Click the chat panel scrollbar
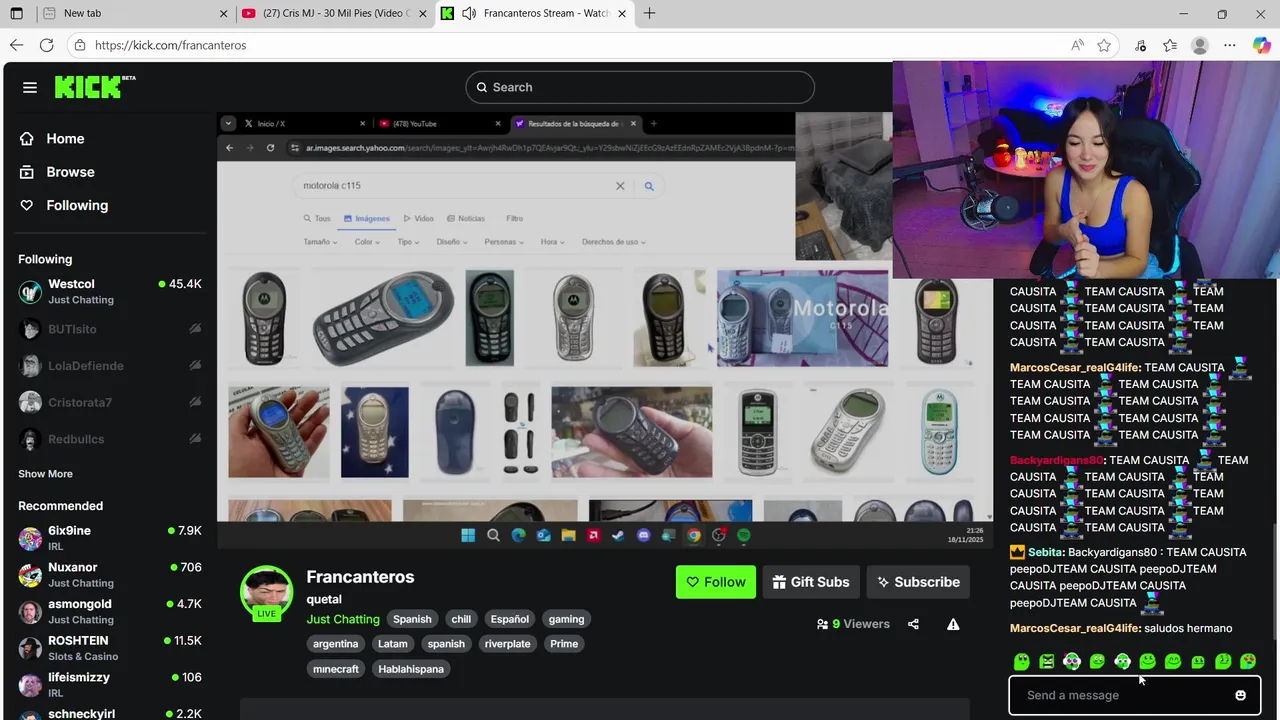Viewport: 1280px width, 720px height. (1274, 580)
